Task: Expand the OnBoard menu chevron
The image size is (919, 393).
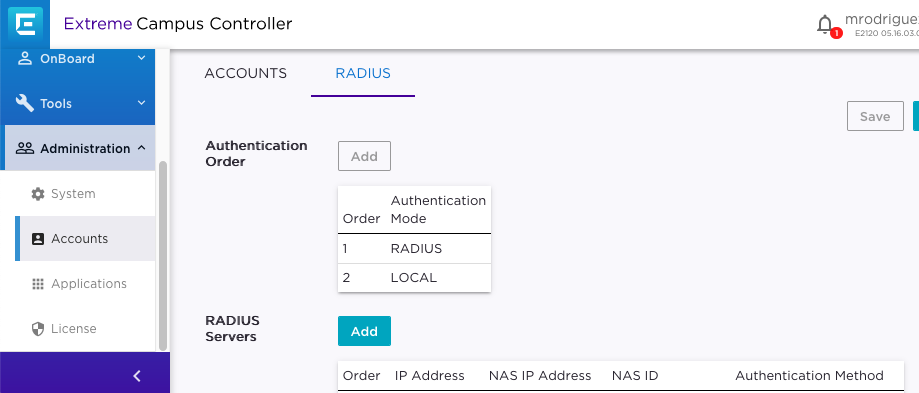Action: (141, 58)
